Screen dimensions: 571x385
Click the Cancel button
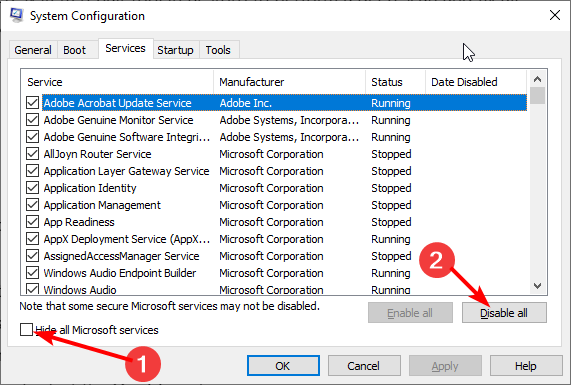364,366
